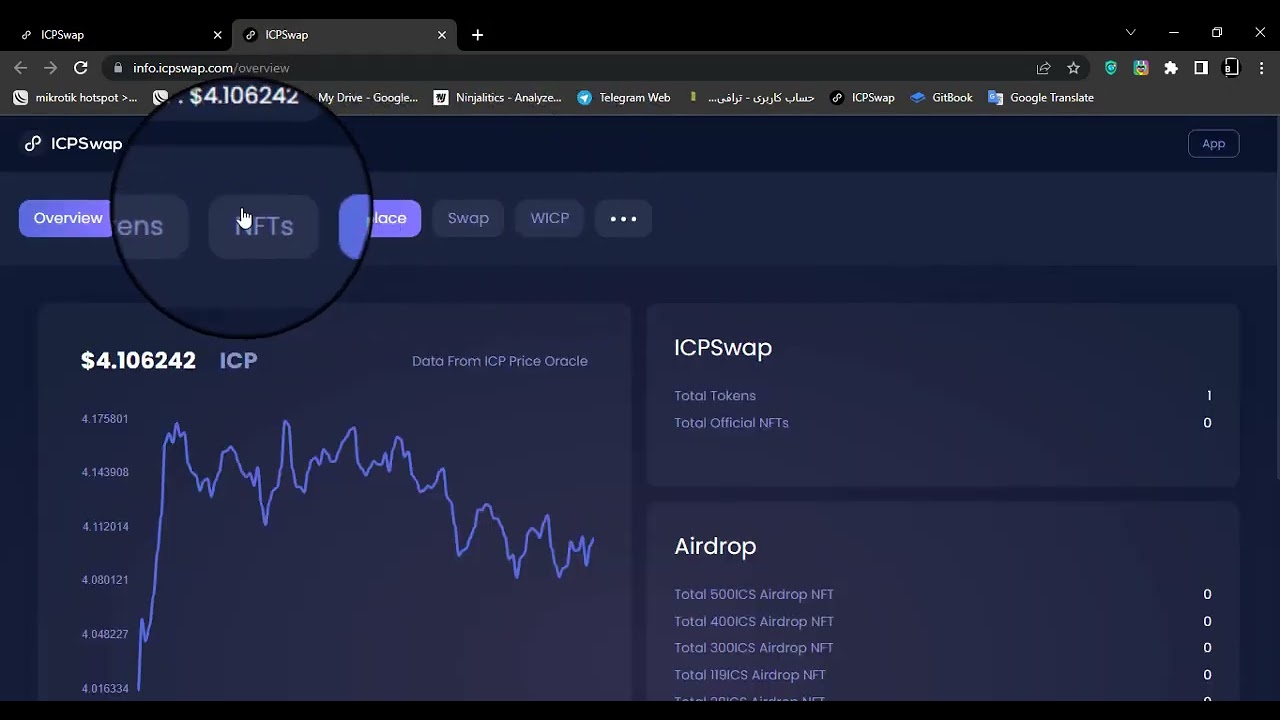Click the Total Tokens value 1
The height and width of the screenshot is (720, 1280).
(x=1209, y=396)
